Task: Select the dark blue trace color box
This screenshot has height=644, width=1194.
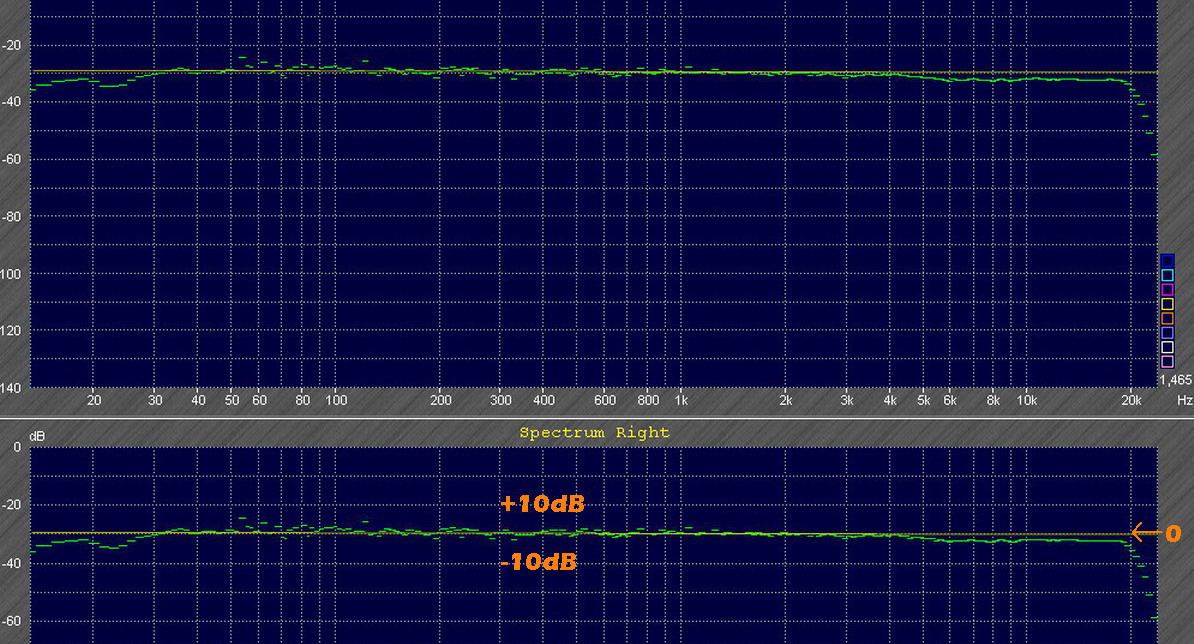Action: (x=1167, y=261)
